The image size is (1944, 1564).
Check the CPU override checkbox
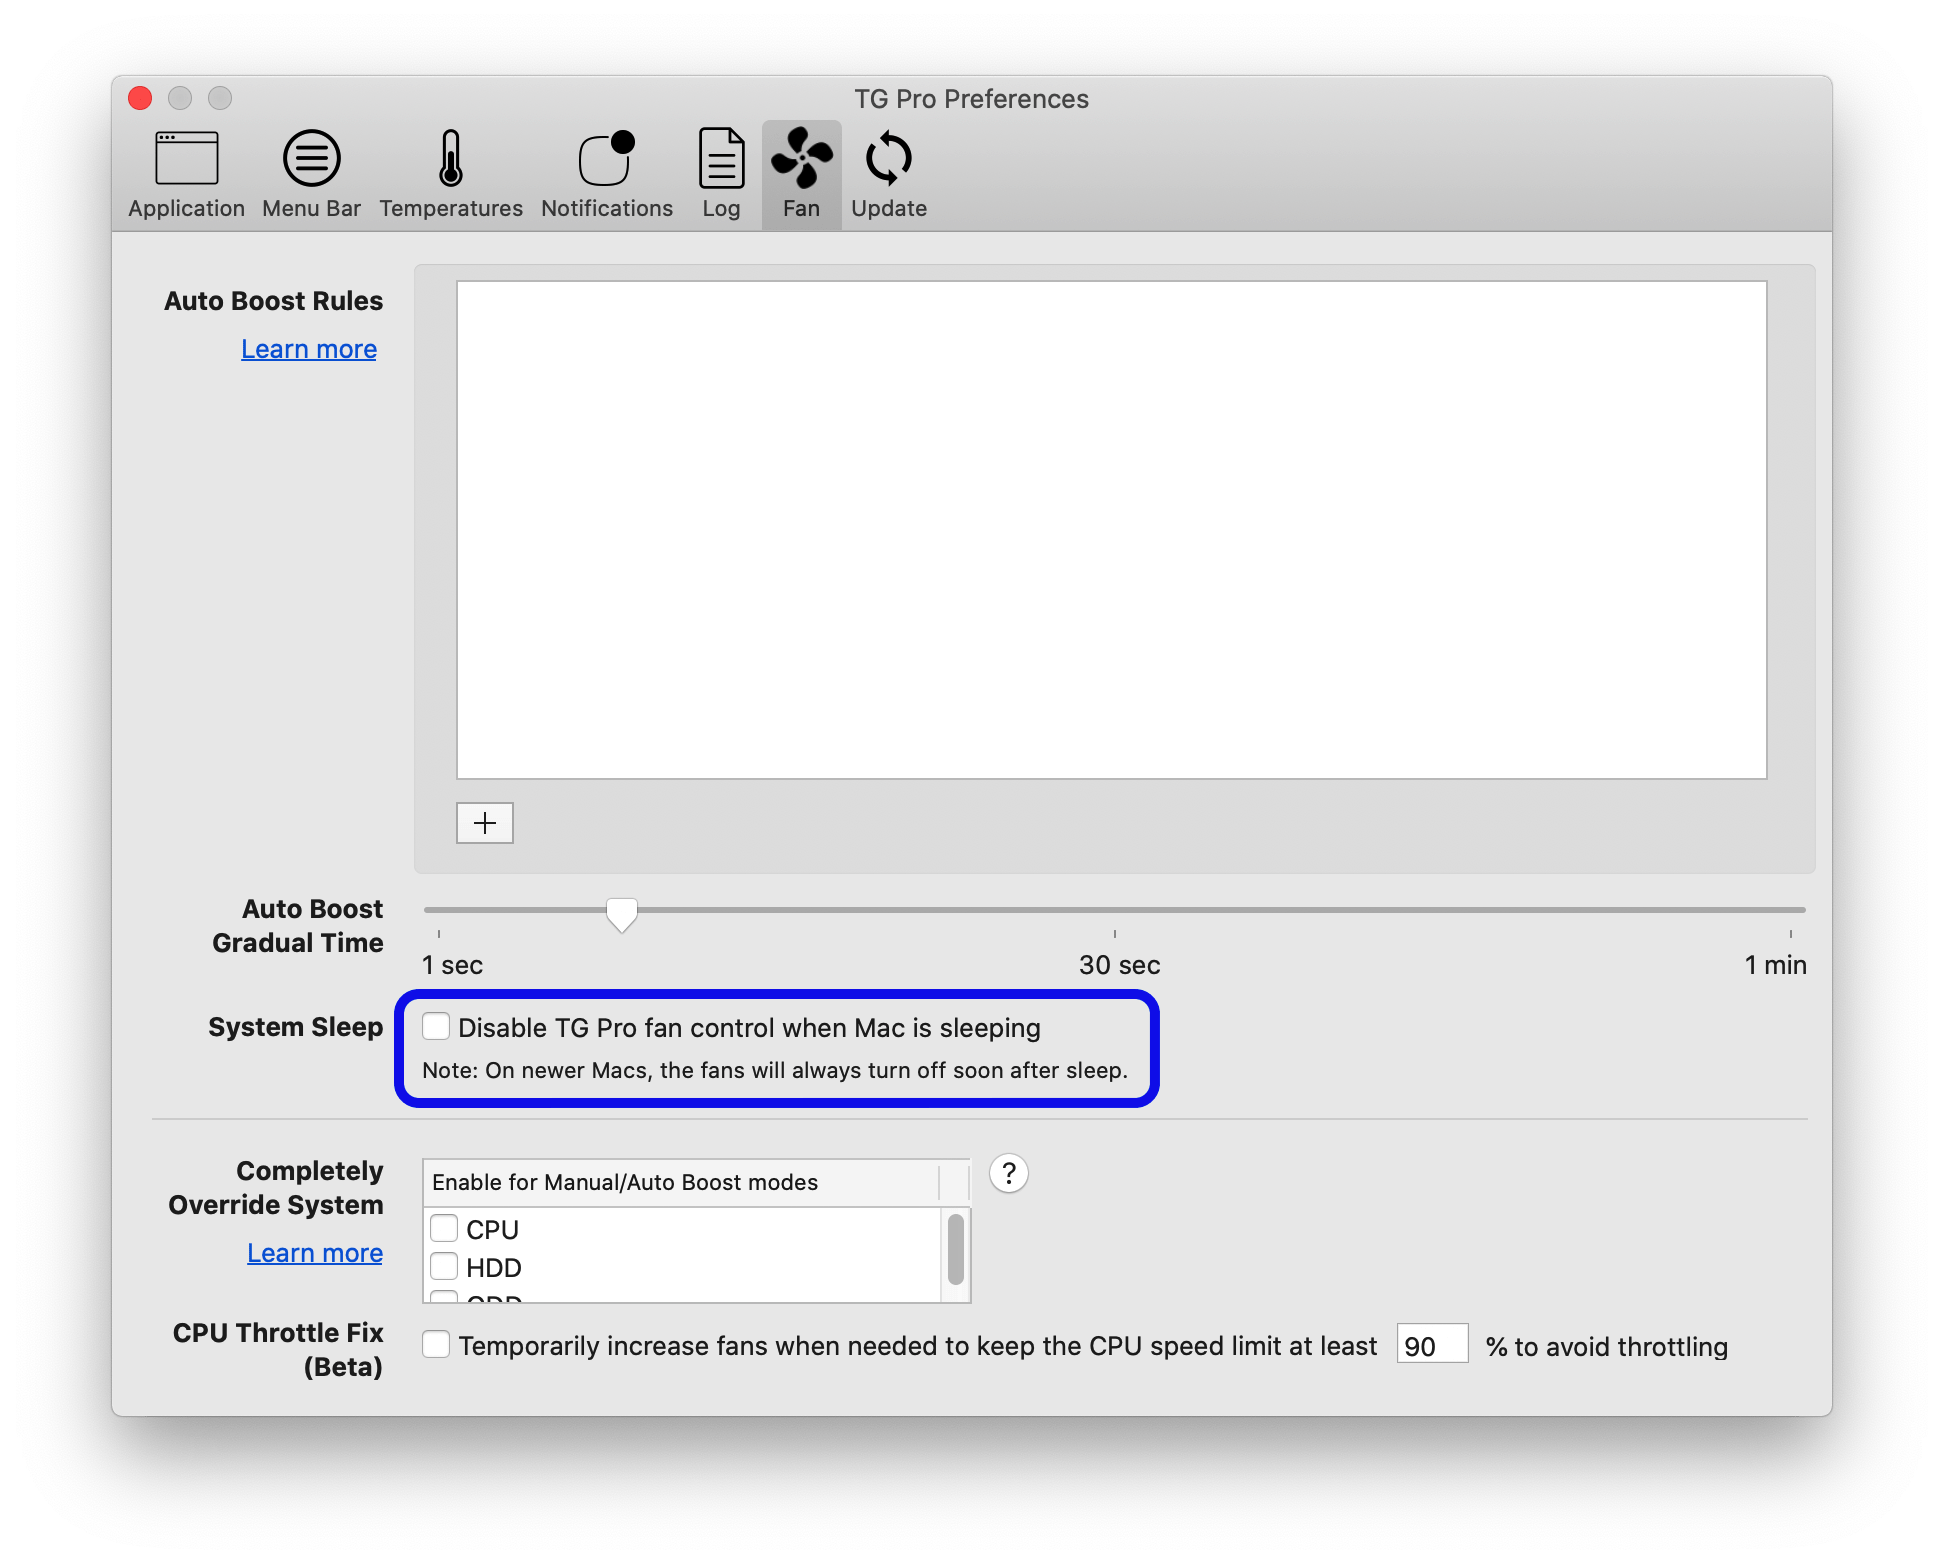click(444, 1228)
